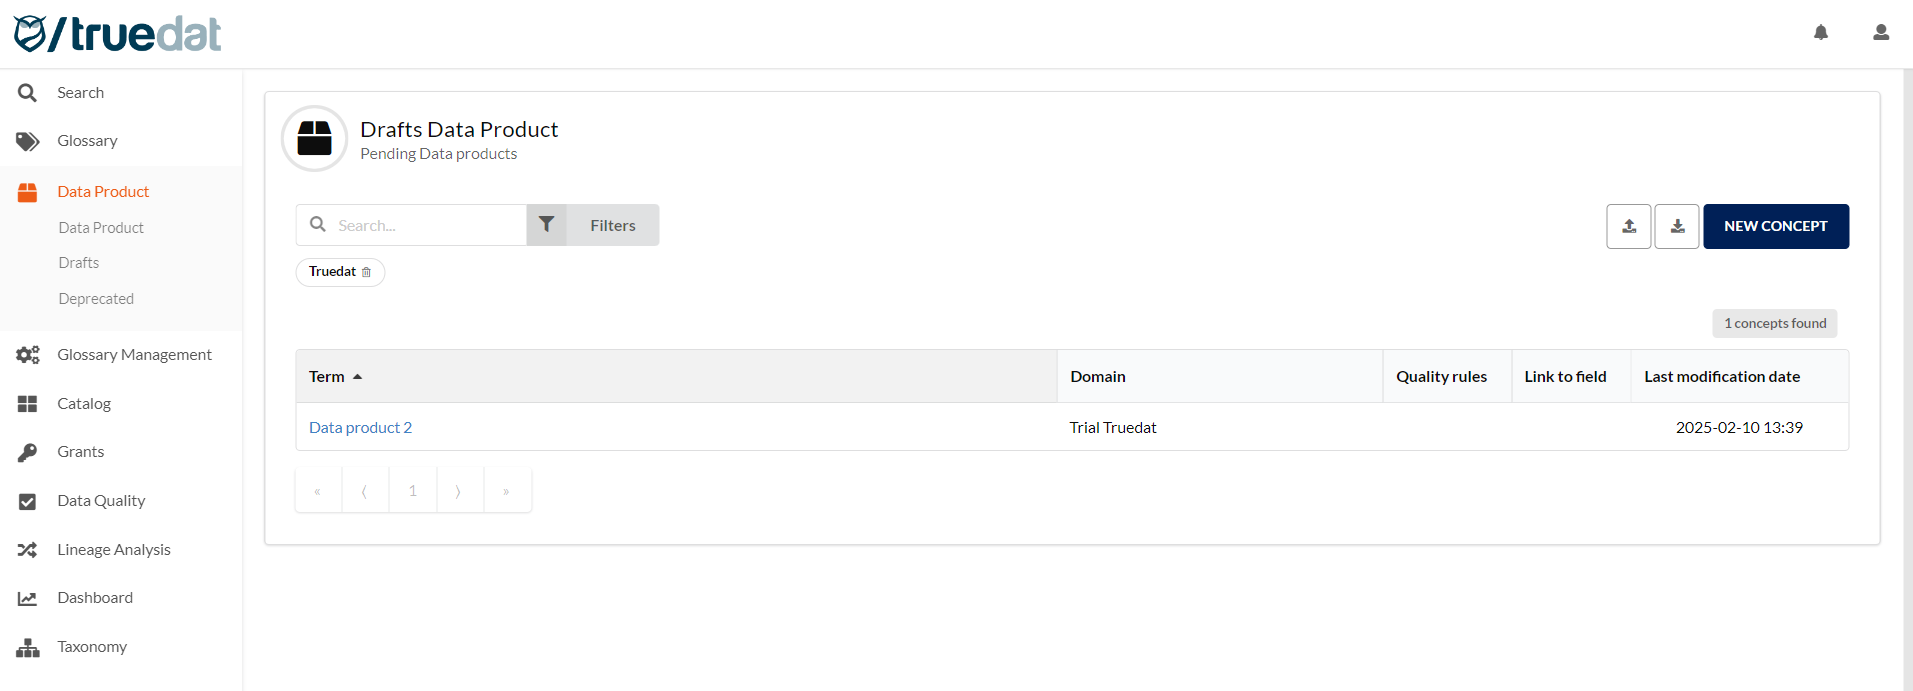Open the Filters dropdown

click(612, 226)
